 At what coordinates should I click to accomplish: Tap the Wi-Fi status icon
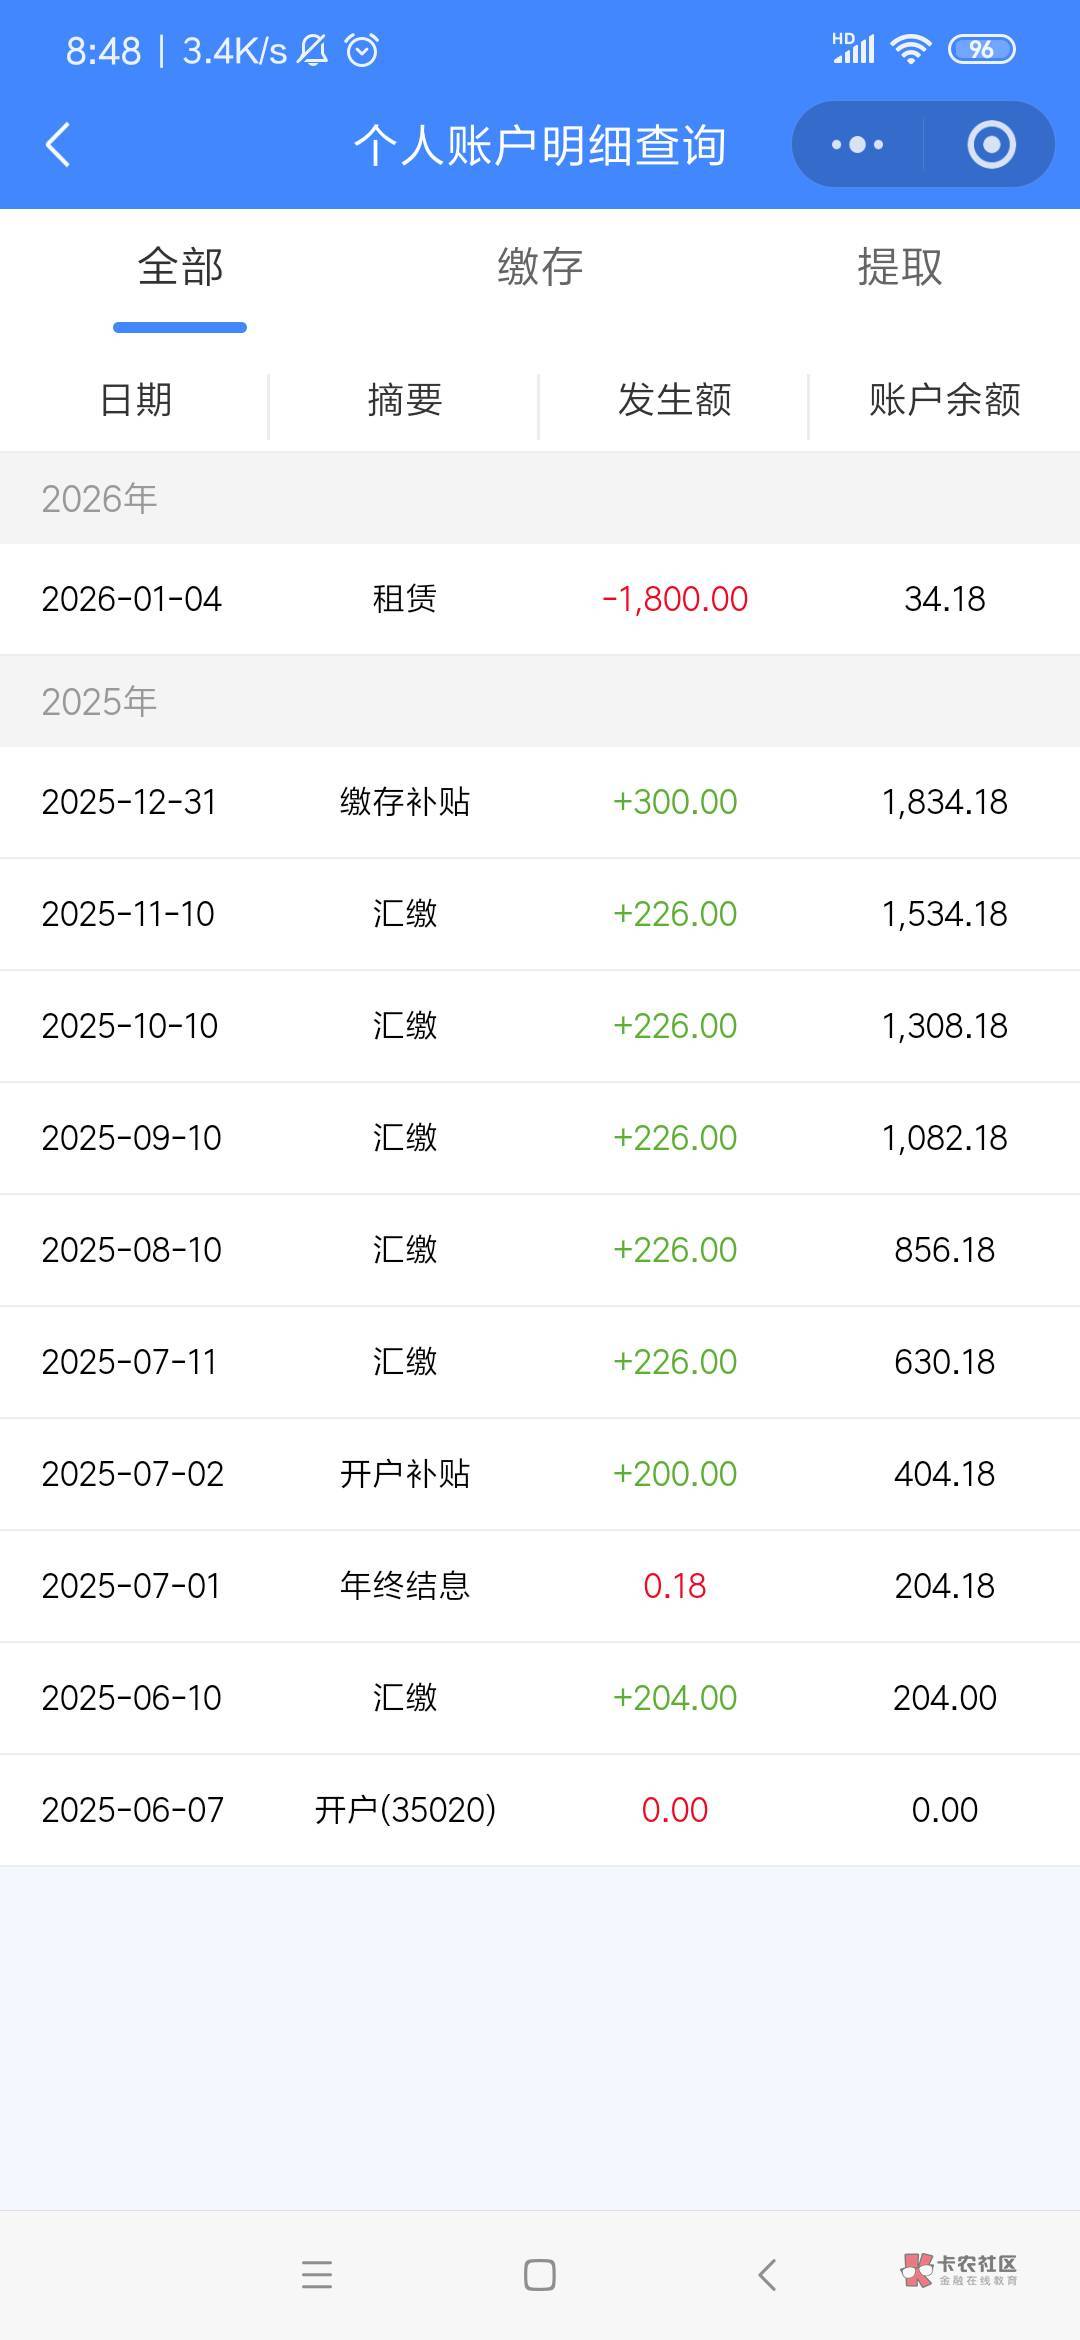(x=910, y=49)
